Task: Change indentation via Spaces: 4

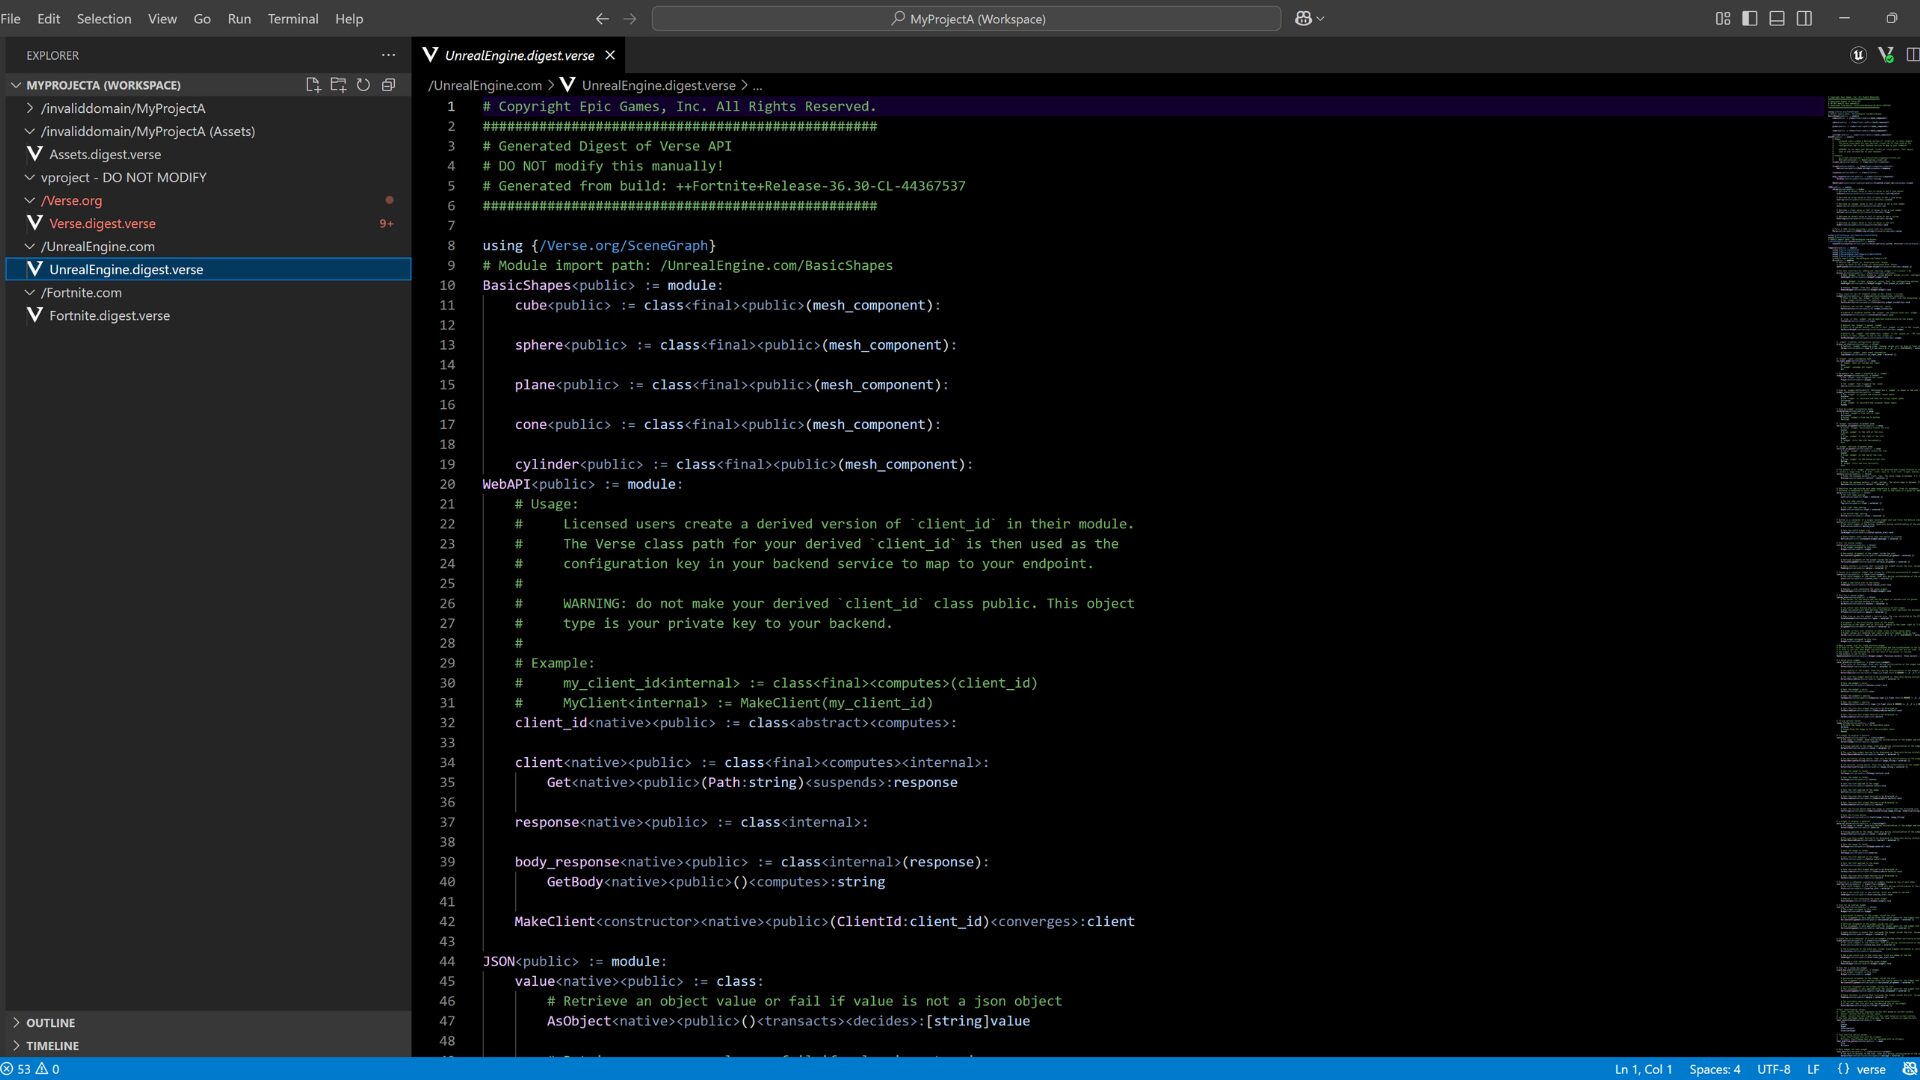Action: [1714, 1069]
